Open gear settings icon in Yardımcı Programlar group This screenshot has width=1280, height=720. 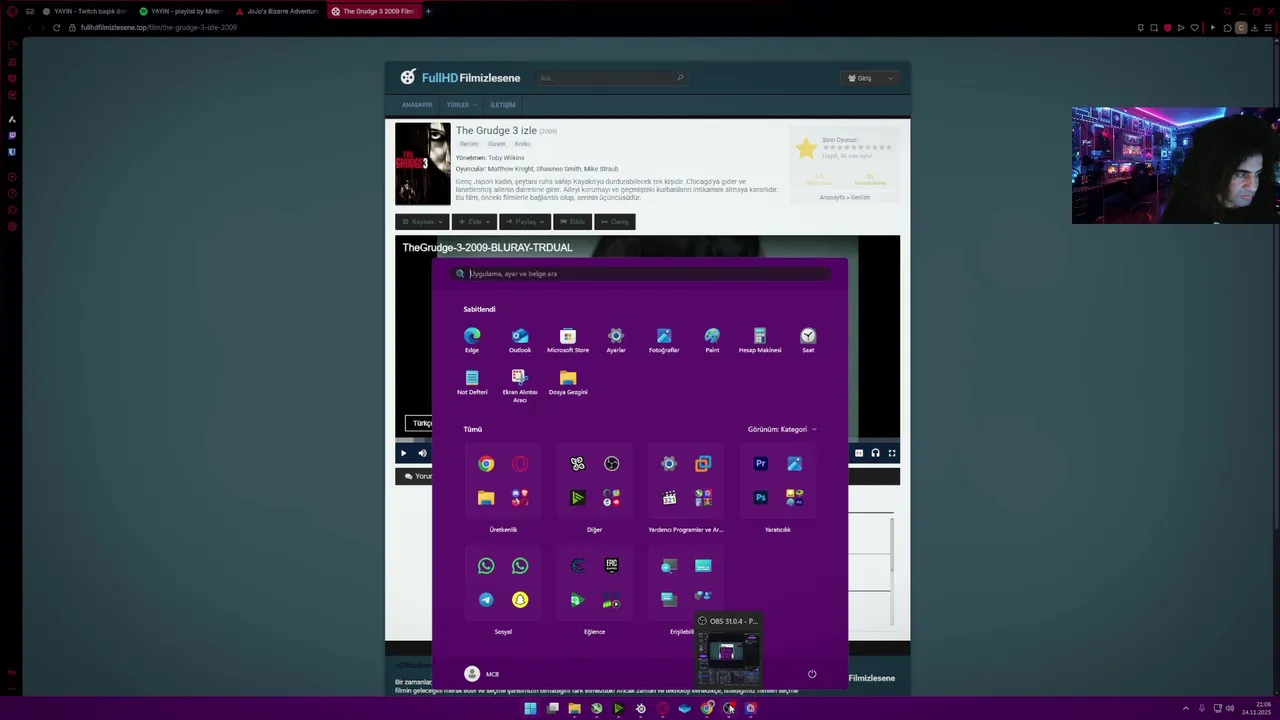tap(669, 464)
